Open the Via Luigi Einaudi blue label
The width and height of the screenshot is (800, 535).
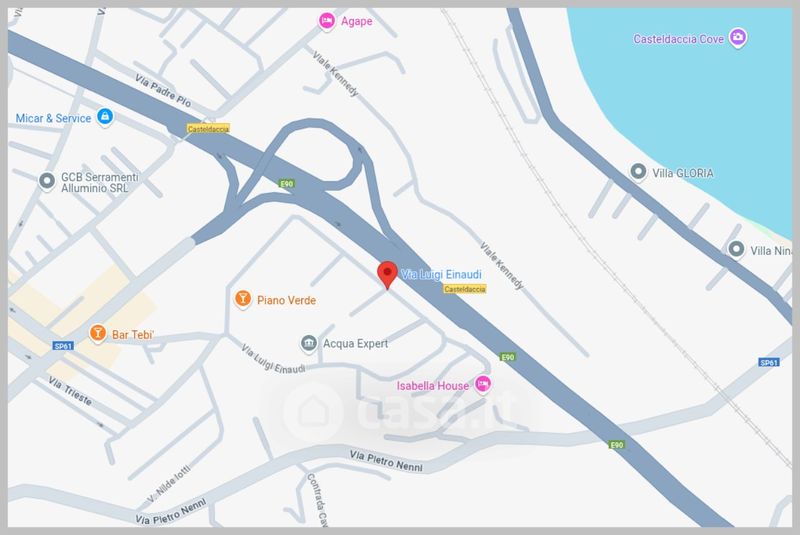(441, 274)
